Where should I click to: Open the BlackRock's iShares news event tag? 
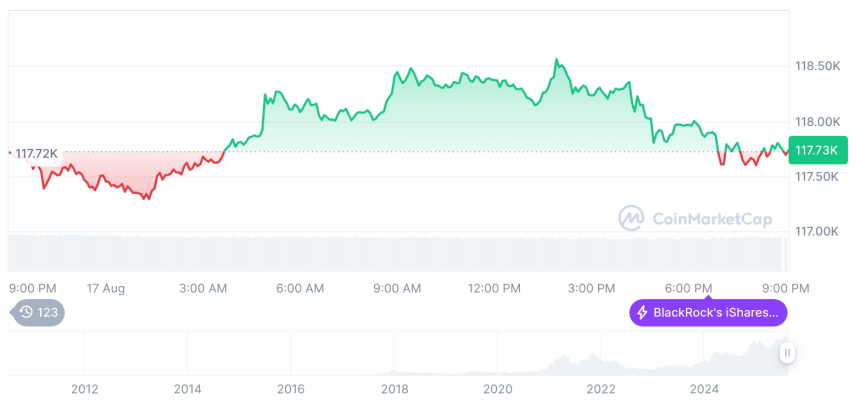[708, 313]
